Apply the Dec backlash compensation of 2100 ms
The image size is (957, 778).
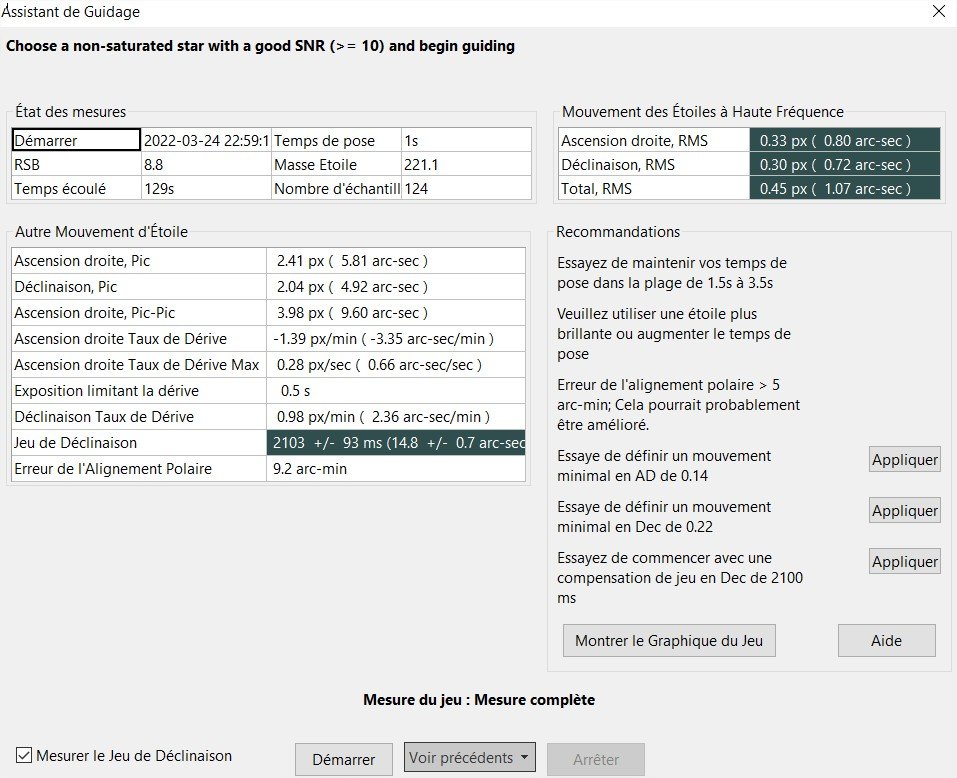click(x=904, y=562)
